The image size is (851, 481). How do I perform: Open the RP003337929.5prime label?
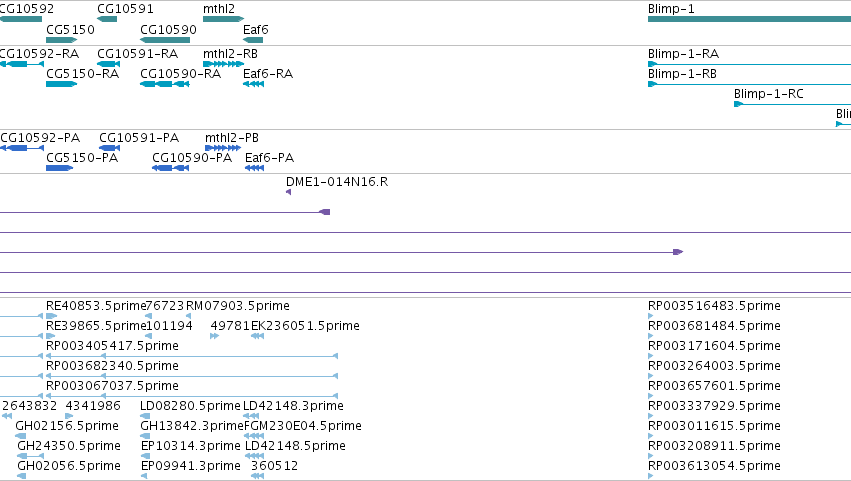coord(714,406)
